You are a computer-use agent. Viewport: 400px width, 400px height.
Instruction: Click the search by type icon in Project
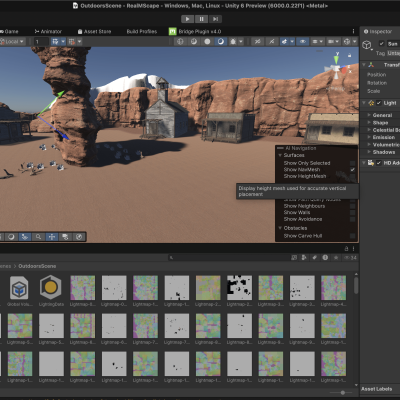click(304, 257)
